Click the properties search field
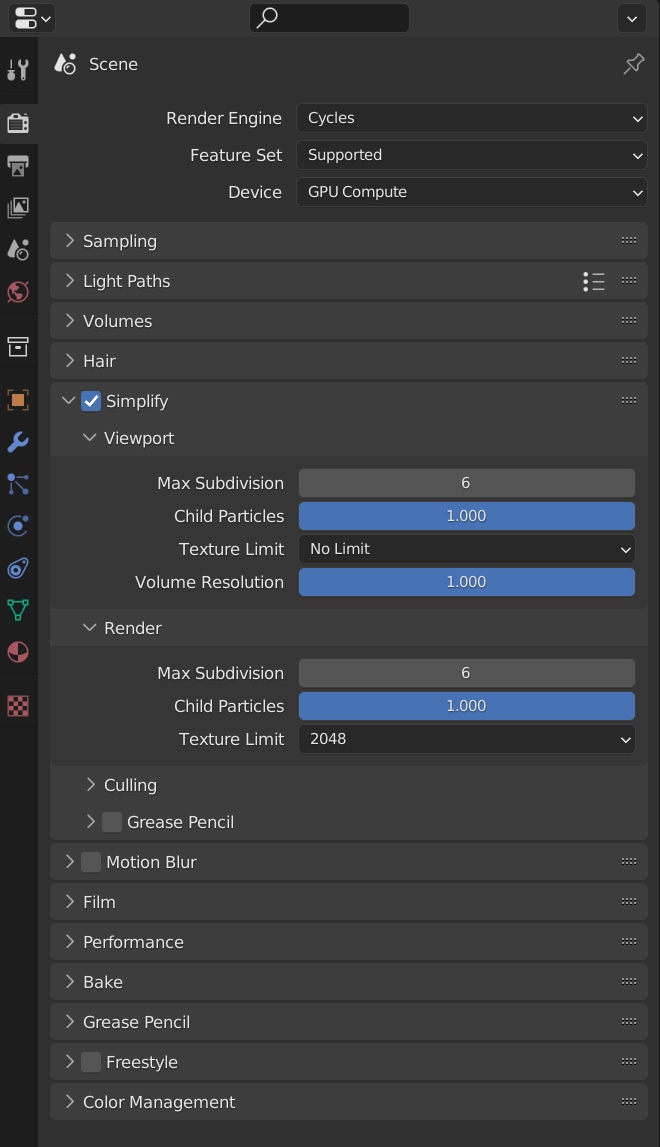 point(329,18)
